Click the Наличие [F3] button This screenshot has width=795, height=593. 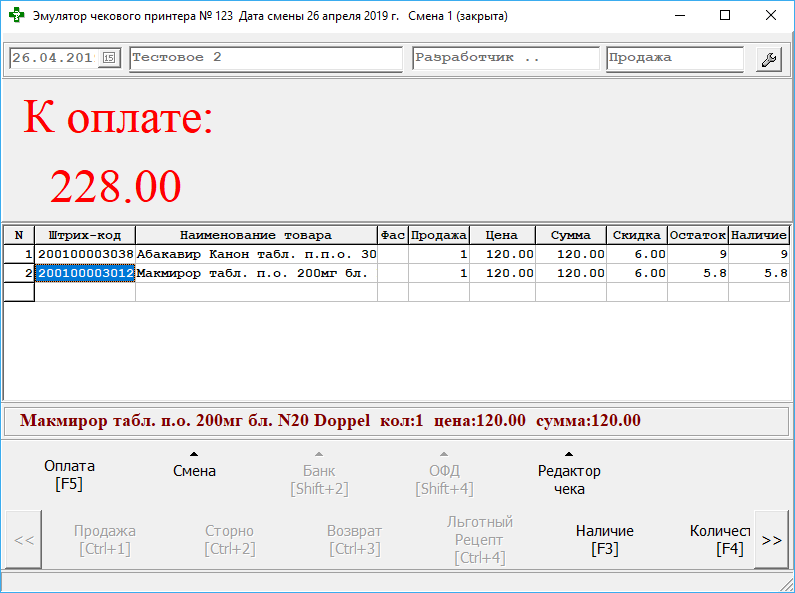tap(605, 540)
